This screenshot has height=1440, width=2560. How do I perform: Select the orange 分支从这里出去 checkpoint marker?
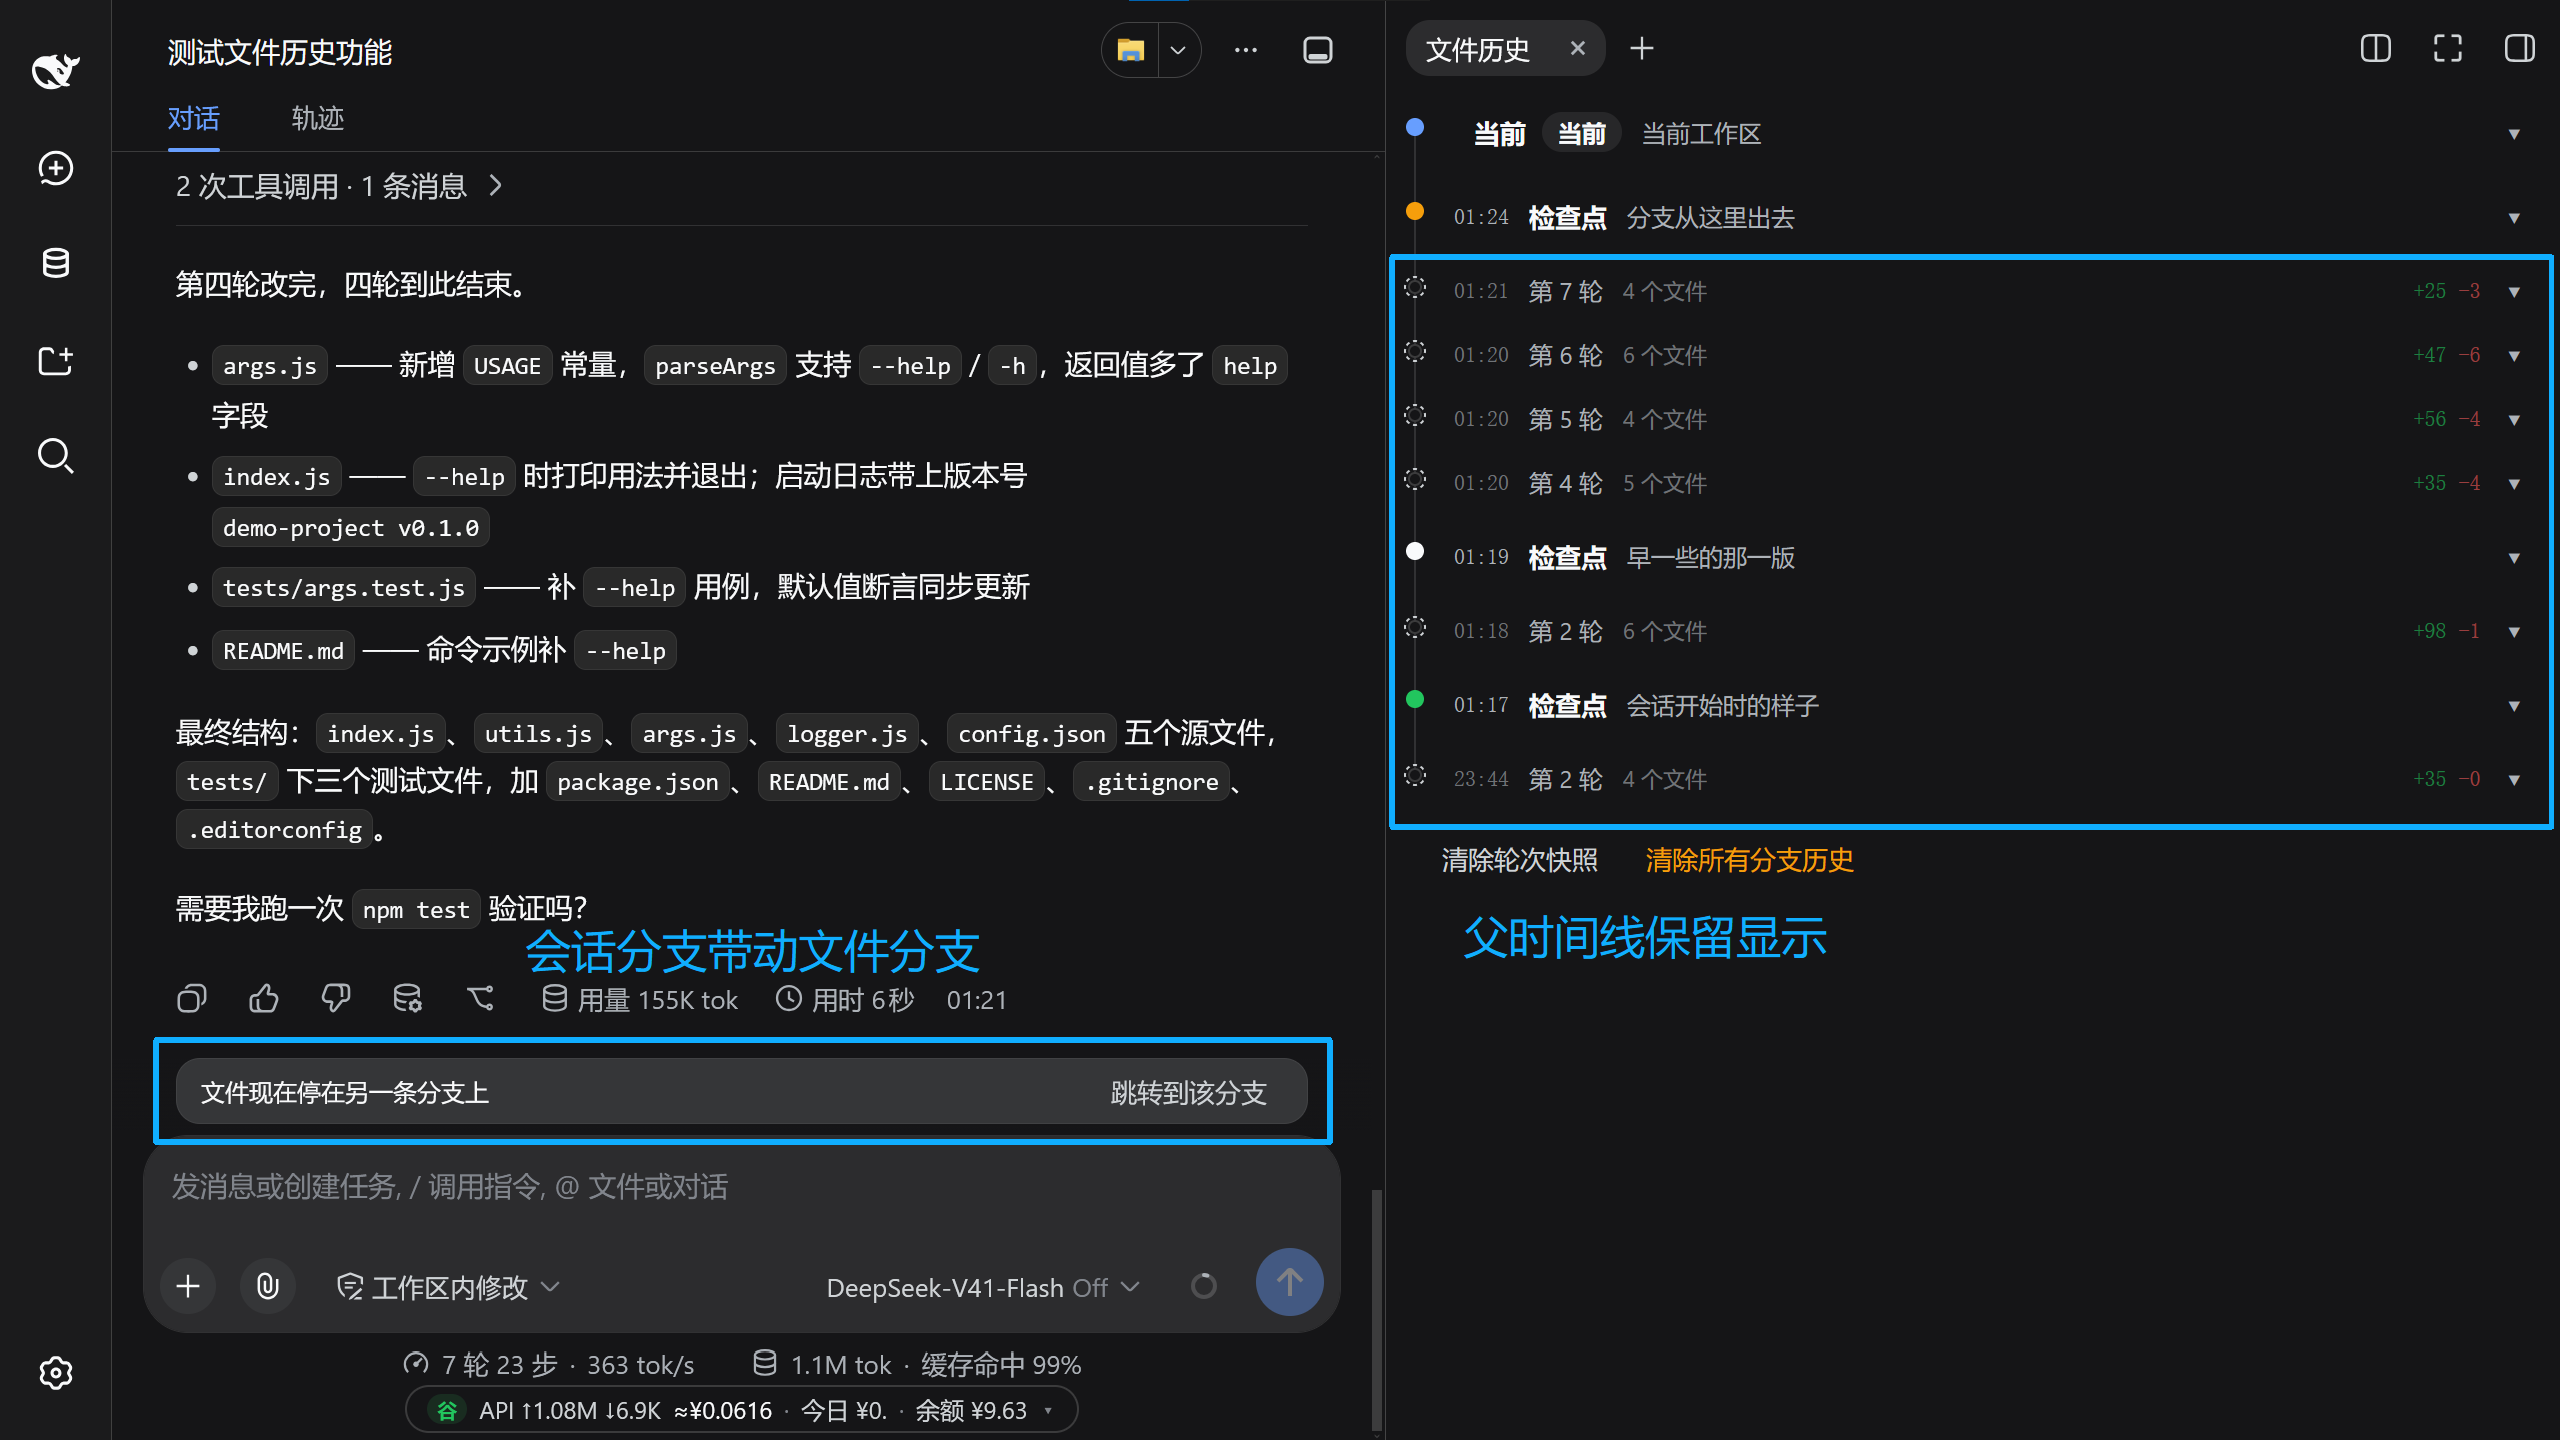tap(1415, 211)
